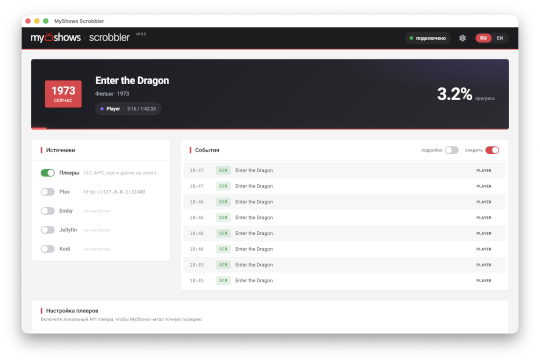Image resolution: width=540 pixels, height=362 pixels.
Task: Enable the Emby source toggle
Action: click(x=48, y=211)
